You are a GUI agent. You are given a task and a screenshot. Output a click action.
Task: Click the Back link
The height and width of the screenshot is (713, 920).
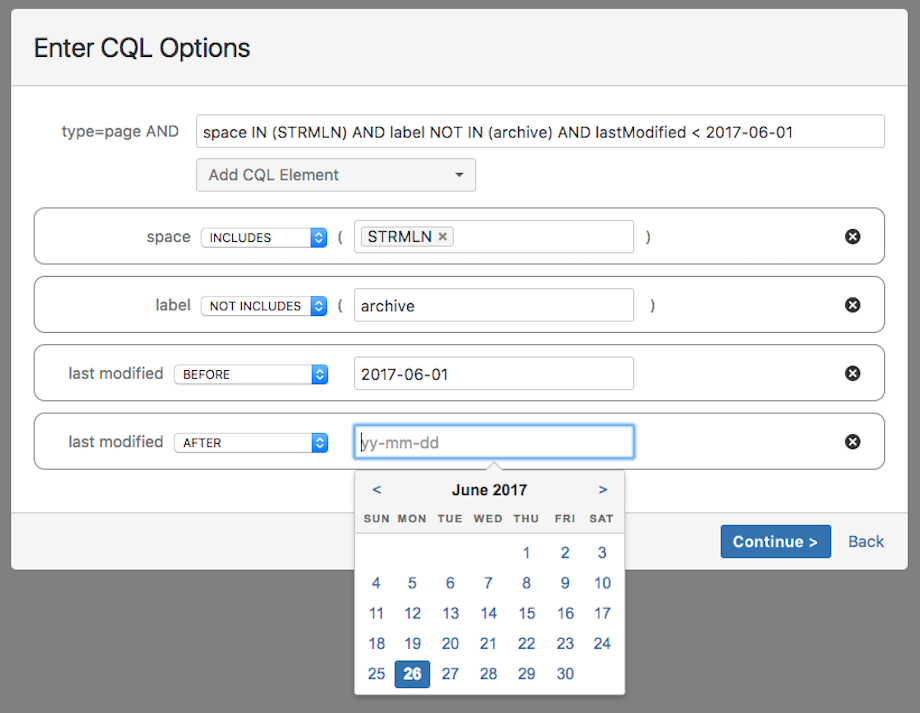click(866, 541)
